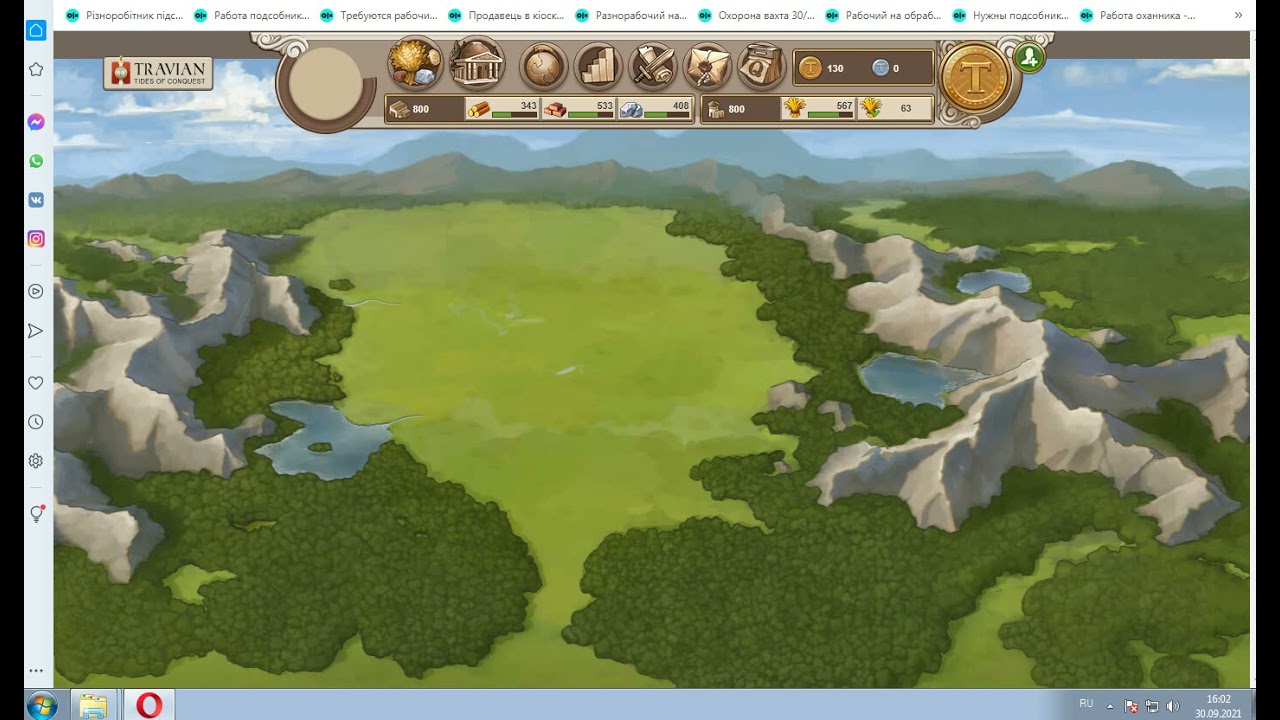Open bookmark 'Рабочий на обраб...'
This screenshot has width=1280, height=720.
click(x=883, y=15)
